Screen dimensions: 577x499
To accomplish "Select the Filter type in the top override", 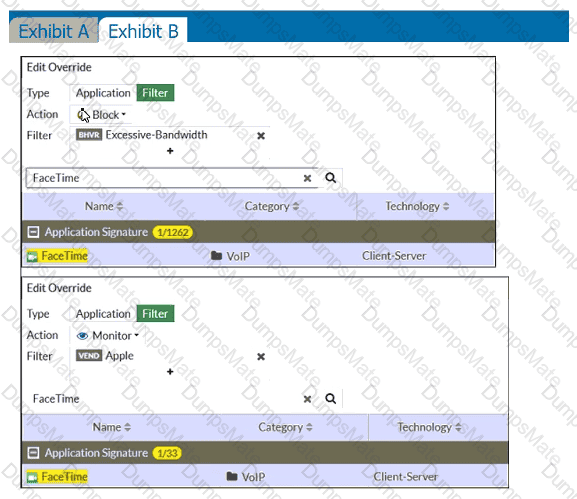I will point(155,93).
